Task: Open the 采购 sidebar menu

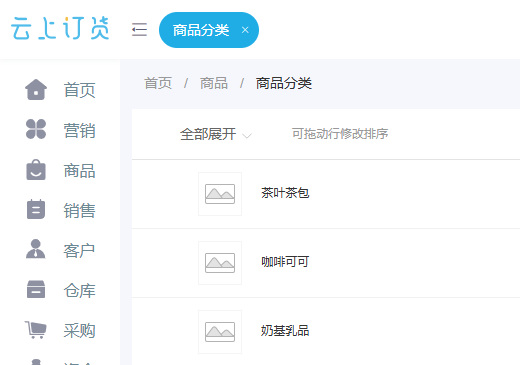Action: (79, 331)
